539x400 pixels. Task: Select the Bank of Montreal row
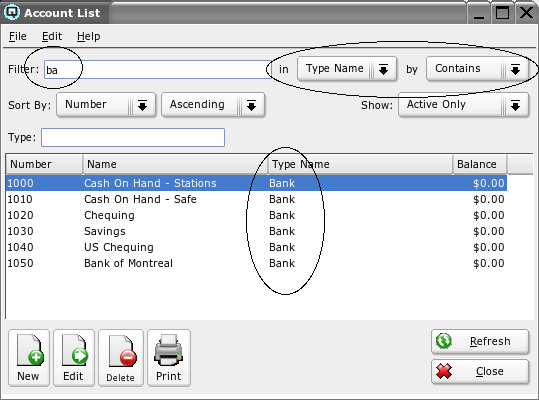click(x=256, y=263)
